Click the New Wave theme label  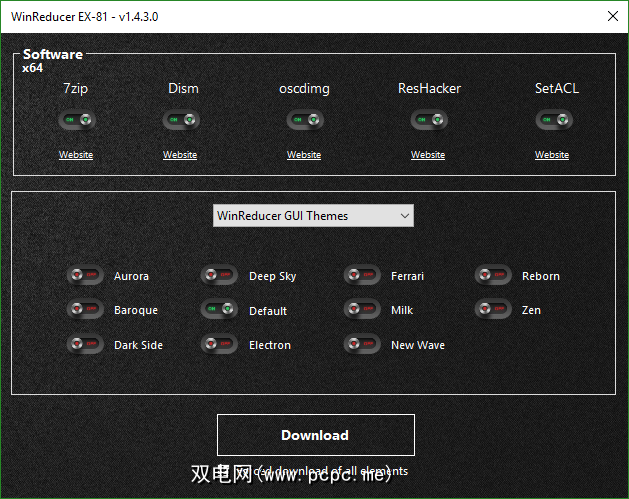418,345
